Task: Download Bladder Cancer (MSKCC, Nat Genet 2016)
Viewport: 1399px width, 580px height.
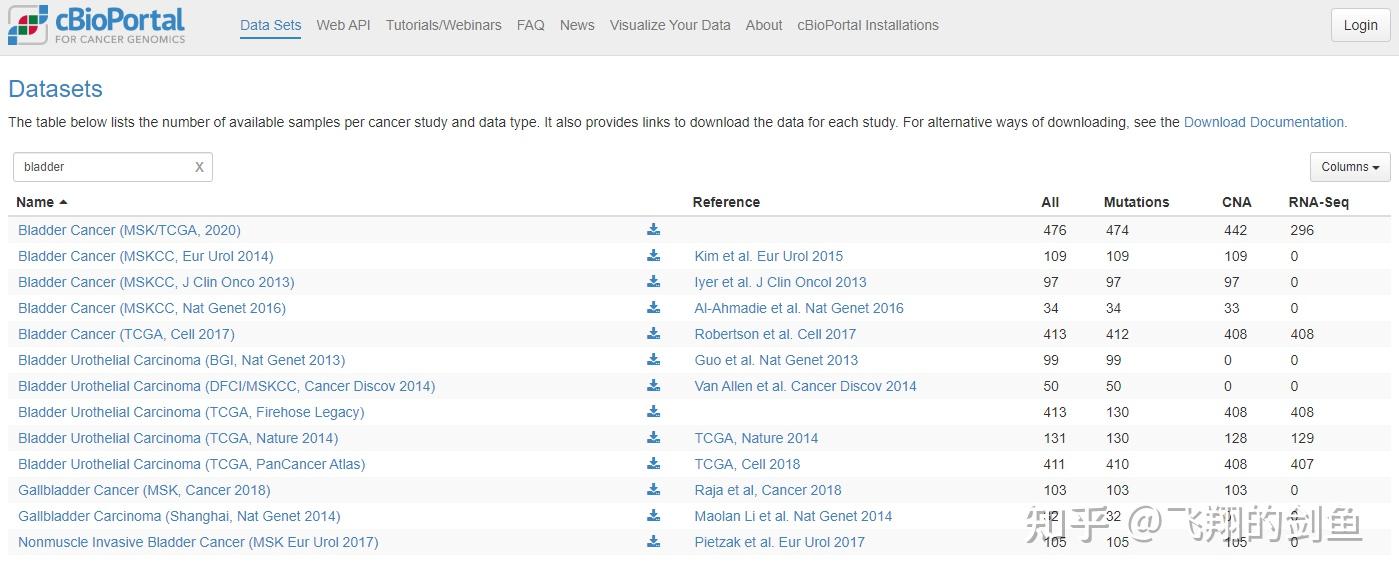Action: (x=653, y=308)
